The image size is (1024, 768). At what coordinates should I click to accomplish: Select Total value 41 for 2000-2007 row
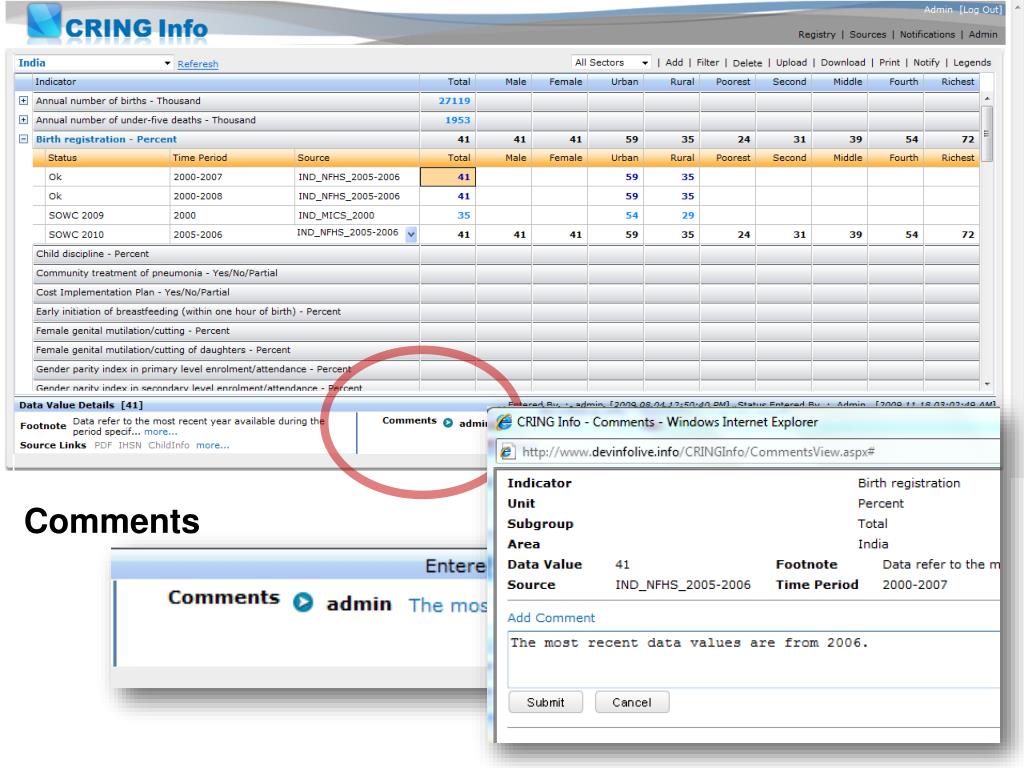(447, 177)
